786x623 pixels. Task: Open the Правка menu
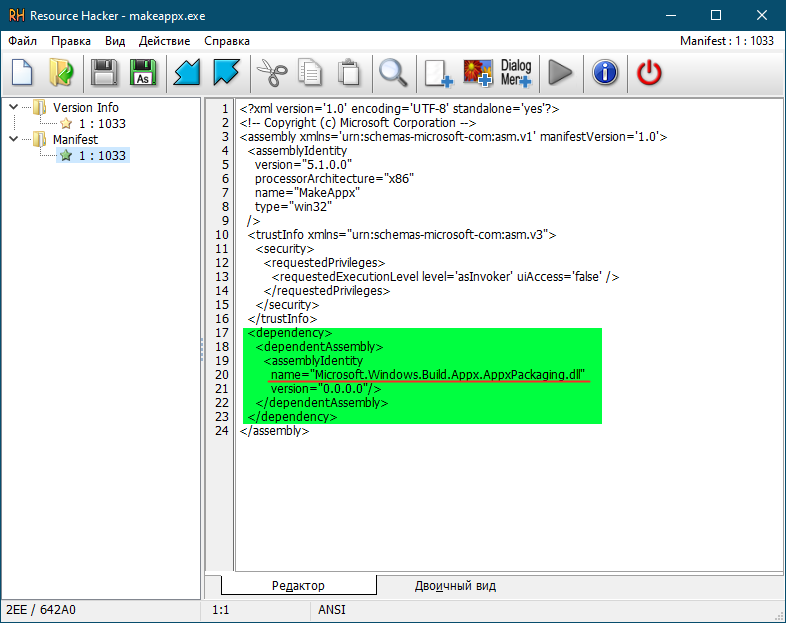point(71,41)
